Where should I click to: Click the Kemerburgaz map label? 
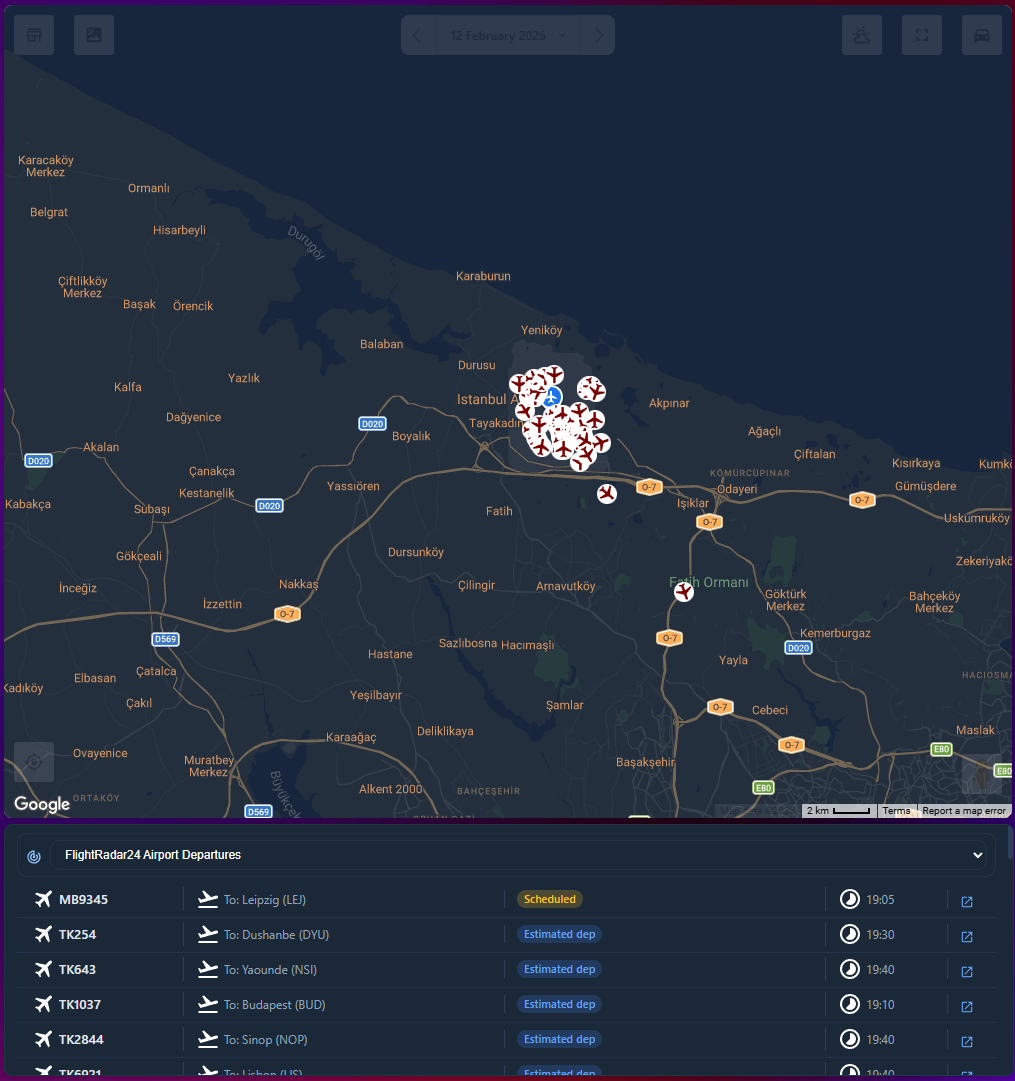point(835,633)
